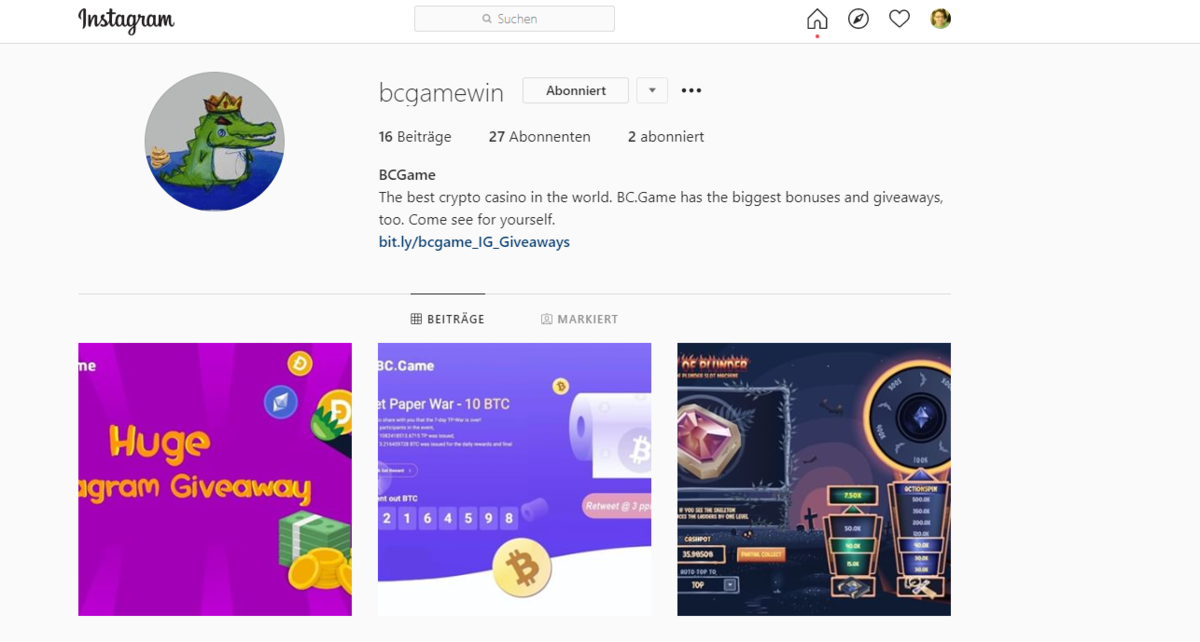This screenshot has height=642, width=1200.
Task: Open the slot machine game post
Action: [814, 479]
